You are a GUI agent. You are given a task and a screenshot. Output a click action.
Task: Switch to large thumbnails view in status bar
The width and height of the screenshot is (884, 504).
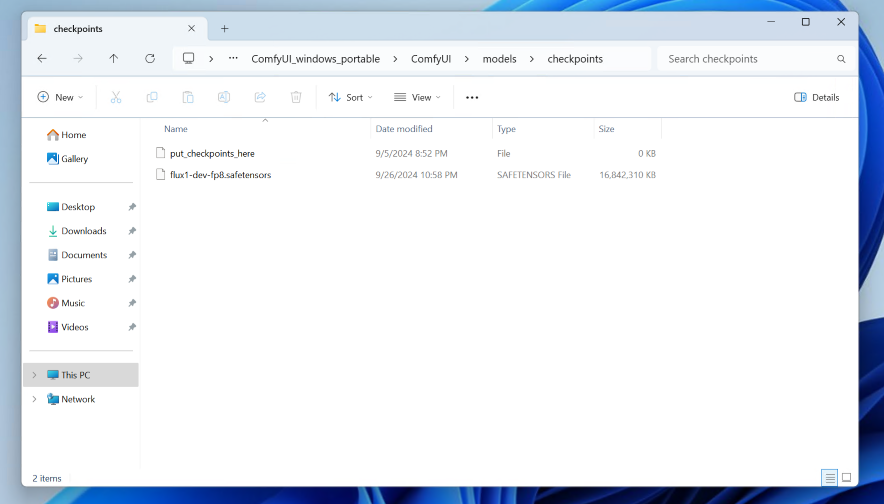coord(846,478)
